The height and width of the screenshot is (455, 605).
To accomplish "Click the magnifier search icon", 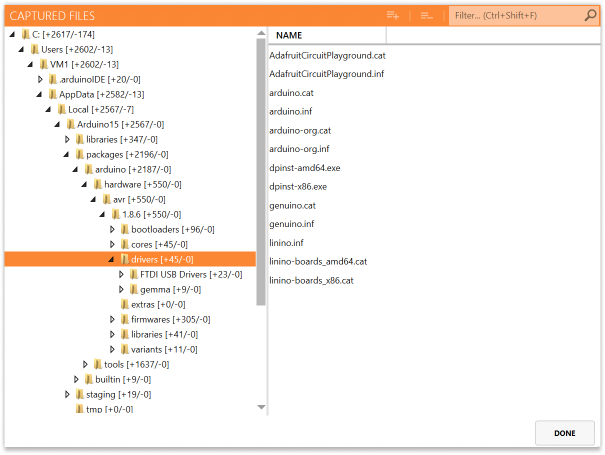I will coord(590,15).
